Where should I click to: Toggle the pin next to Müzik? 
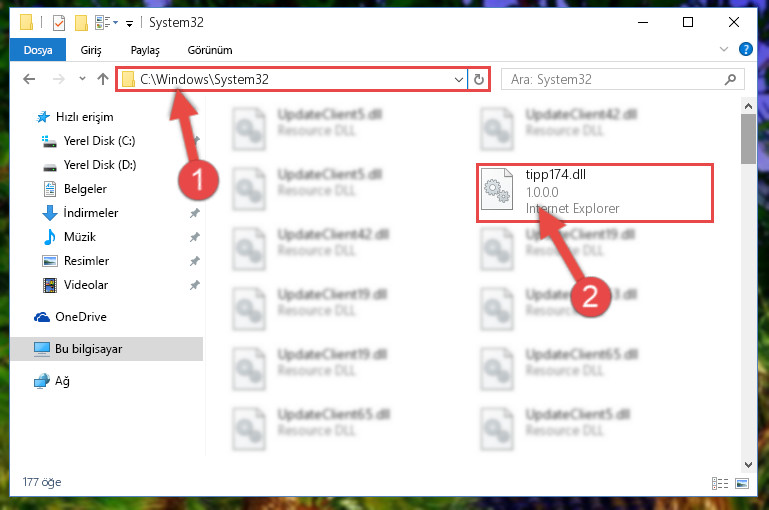[x=195, y=237]
